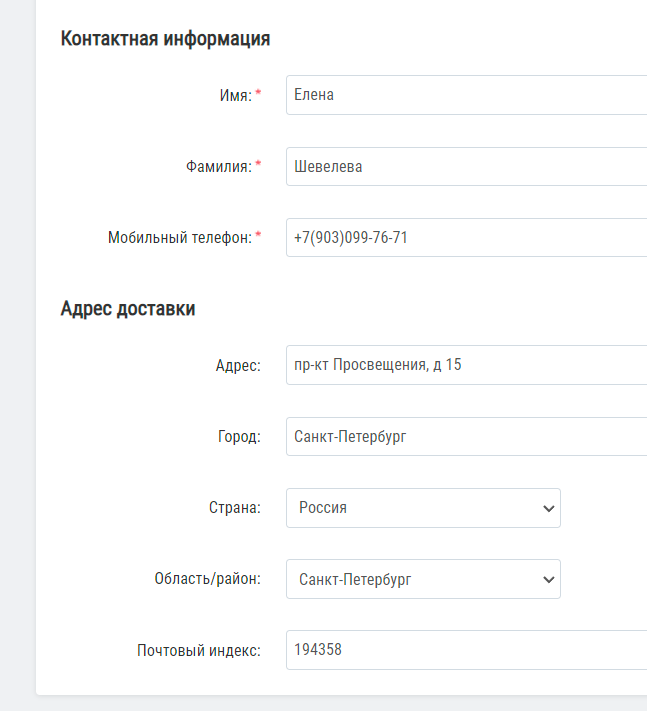This screenshot has height=711, width=647.
Task: Open the Страна dropdown showing Россия
Action: pos(423,508)
